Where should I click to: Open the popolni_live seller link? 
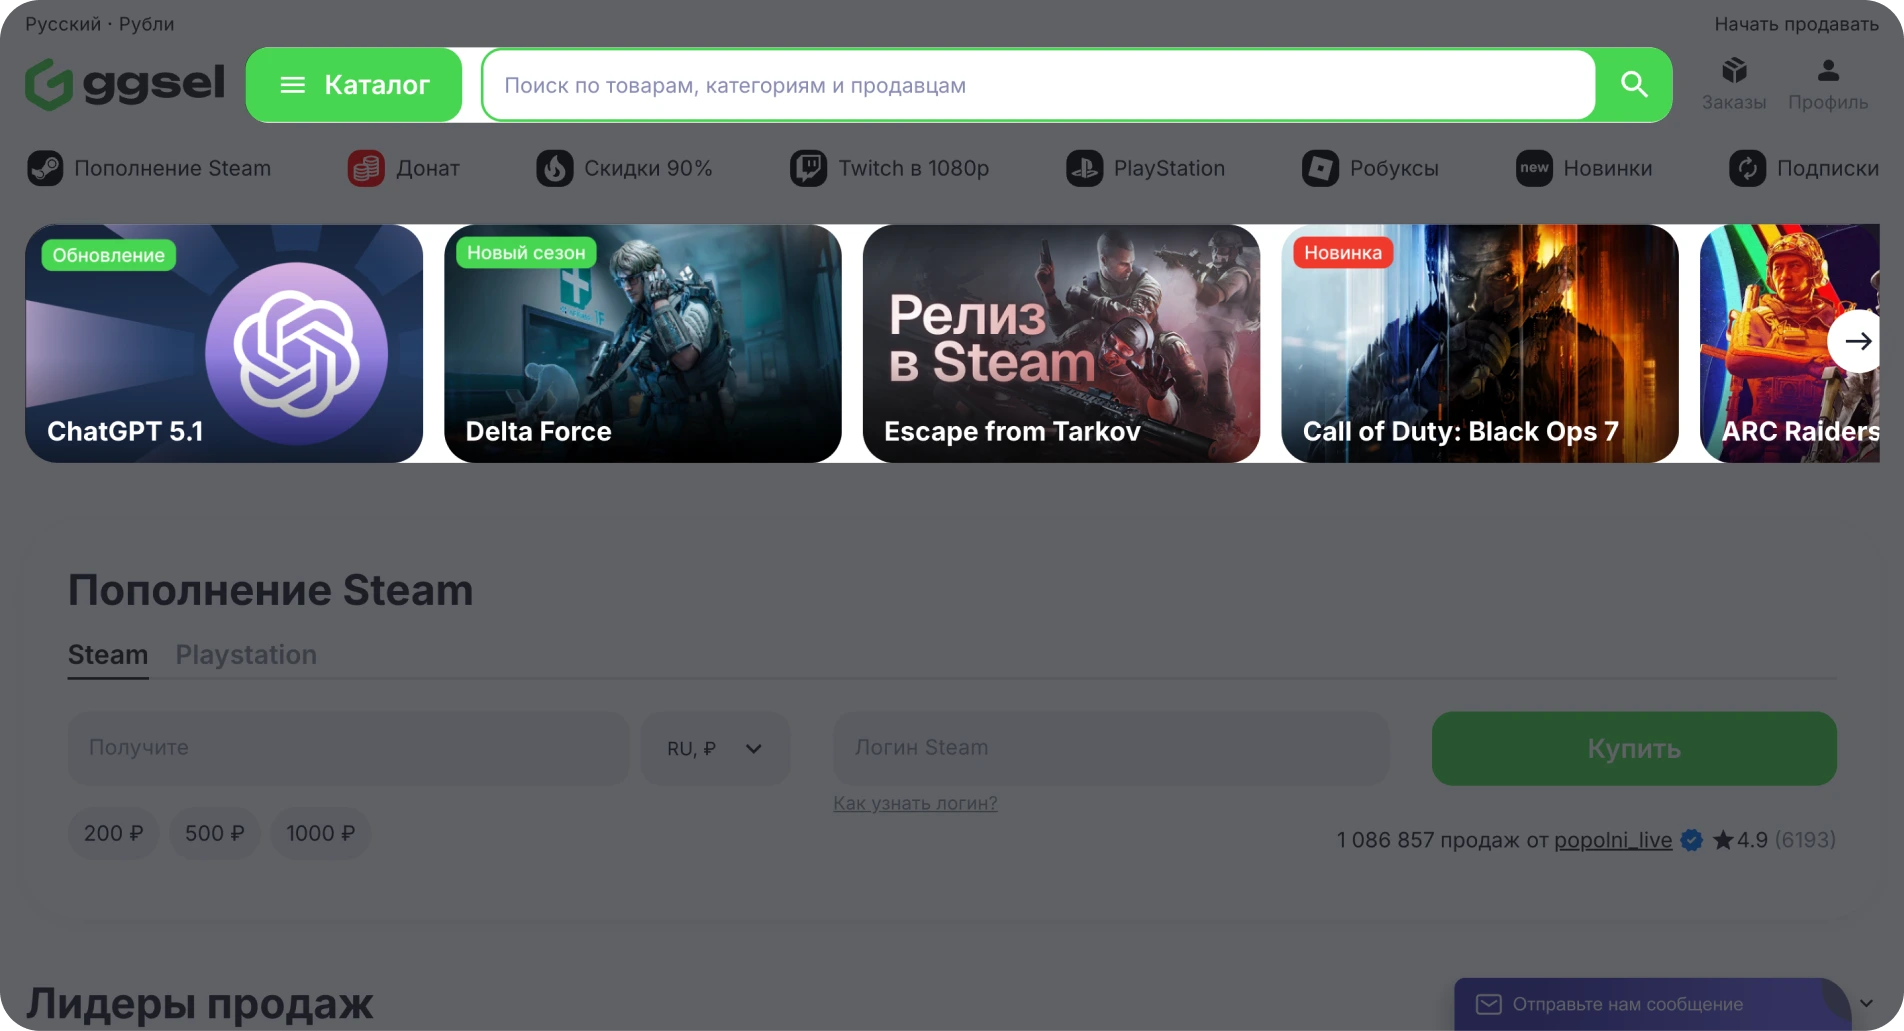click(x=1612, y=840)
